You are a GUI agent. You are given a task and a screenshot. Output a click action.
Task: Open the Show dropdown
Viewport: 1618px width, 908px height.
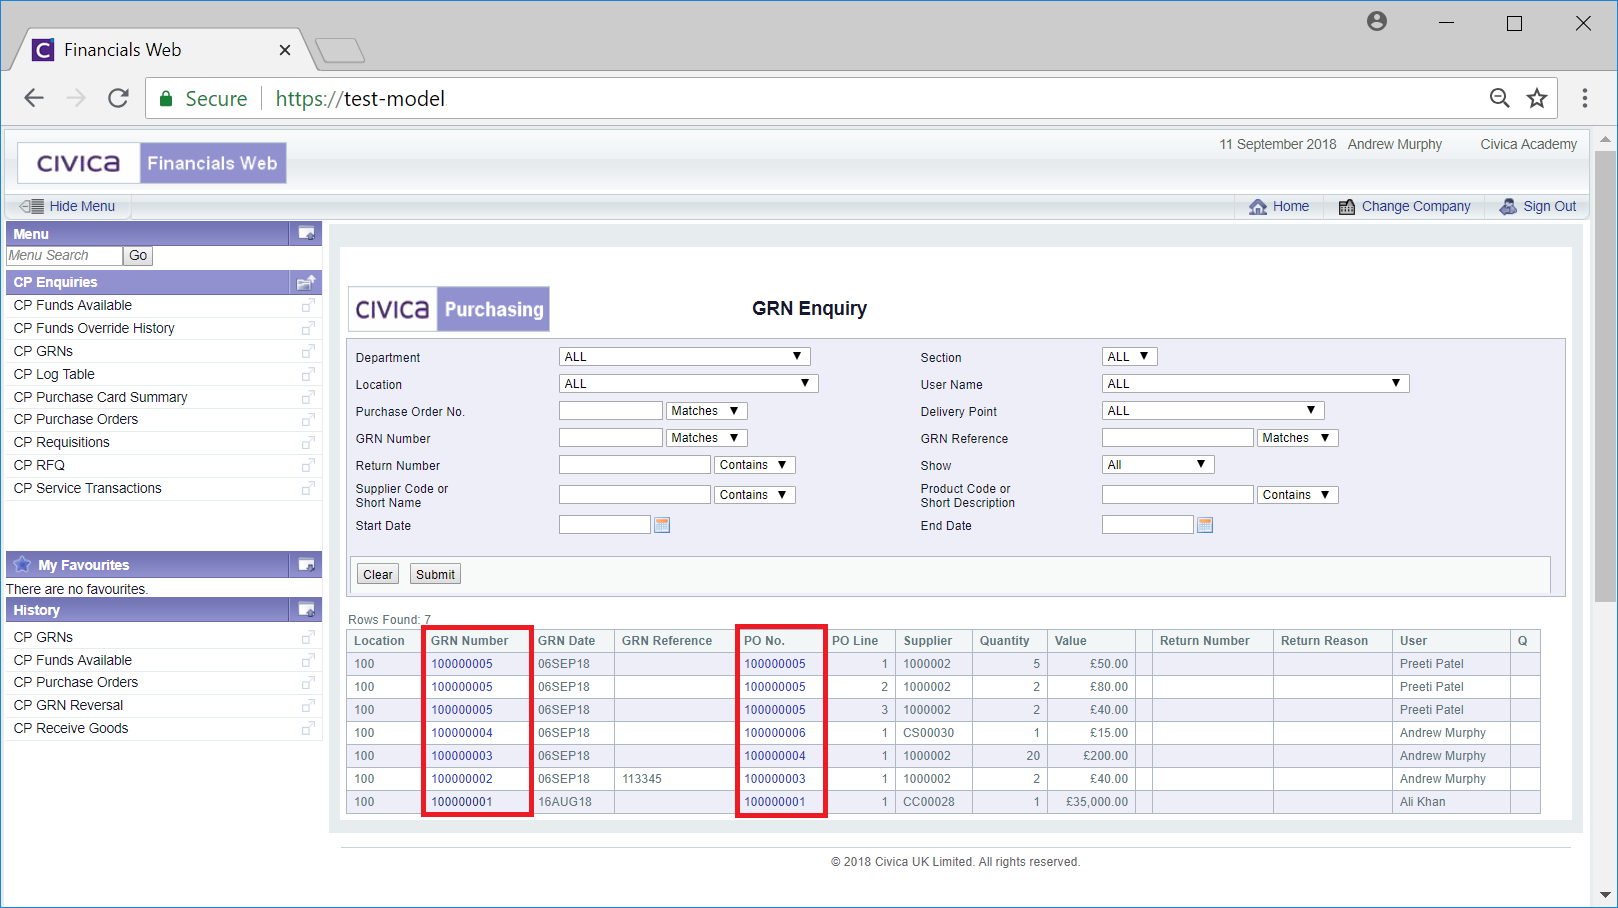coord(1158,465)
